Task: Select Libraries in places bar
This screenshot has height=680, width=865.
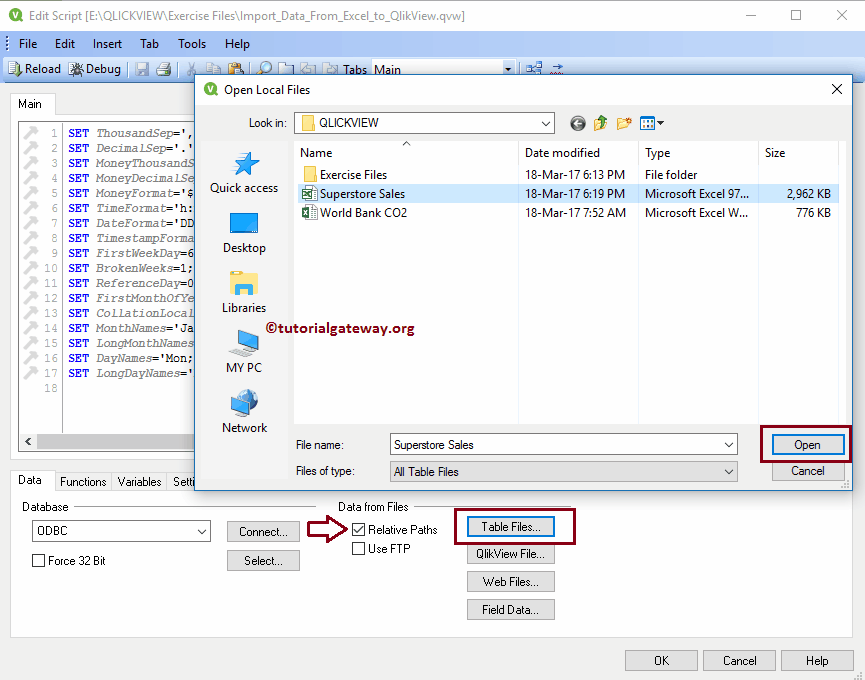Action: pos(244,293)
